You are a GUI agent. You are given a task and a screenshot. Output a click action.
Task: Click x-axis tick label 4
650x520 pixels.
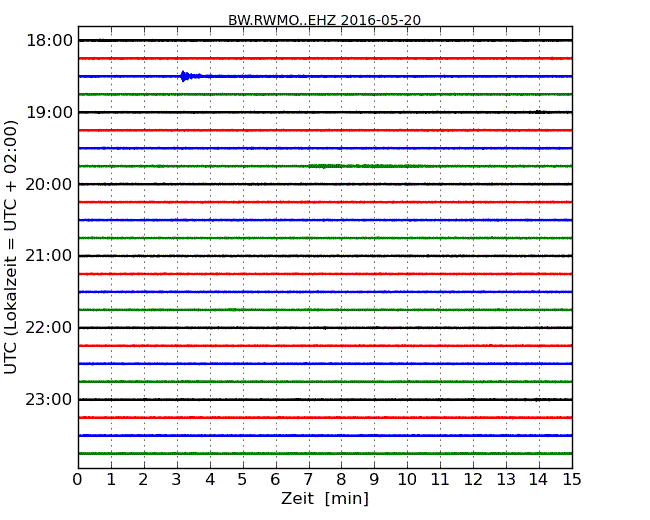210,480
